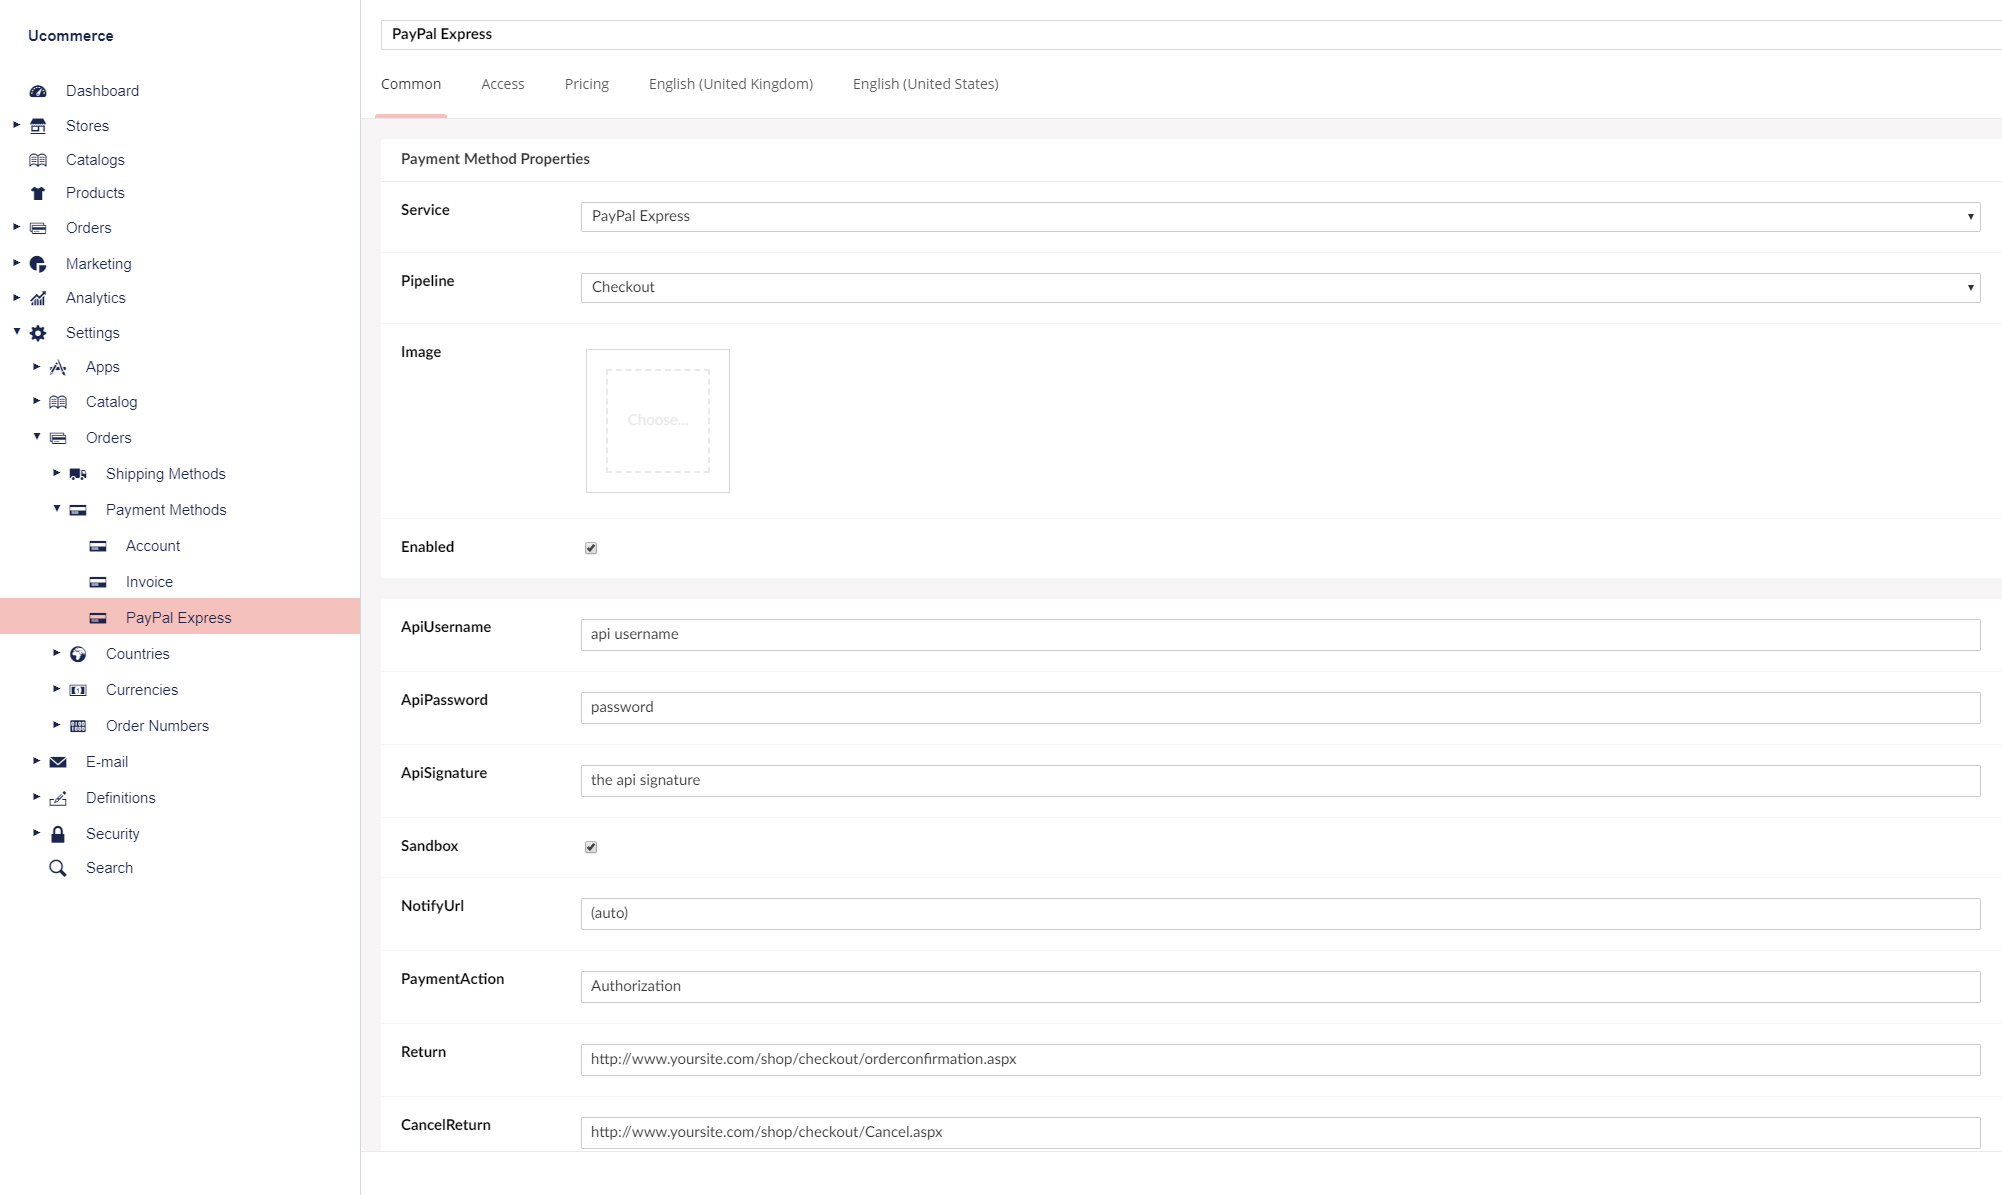Click the Ucommerce logo text

pyautogui.click(x=70, y=36)
